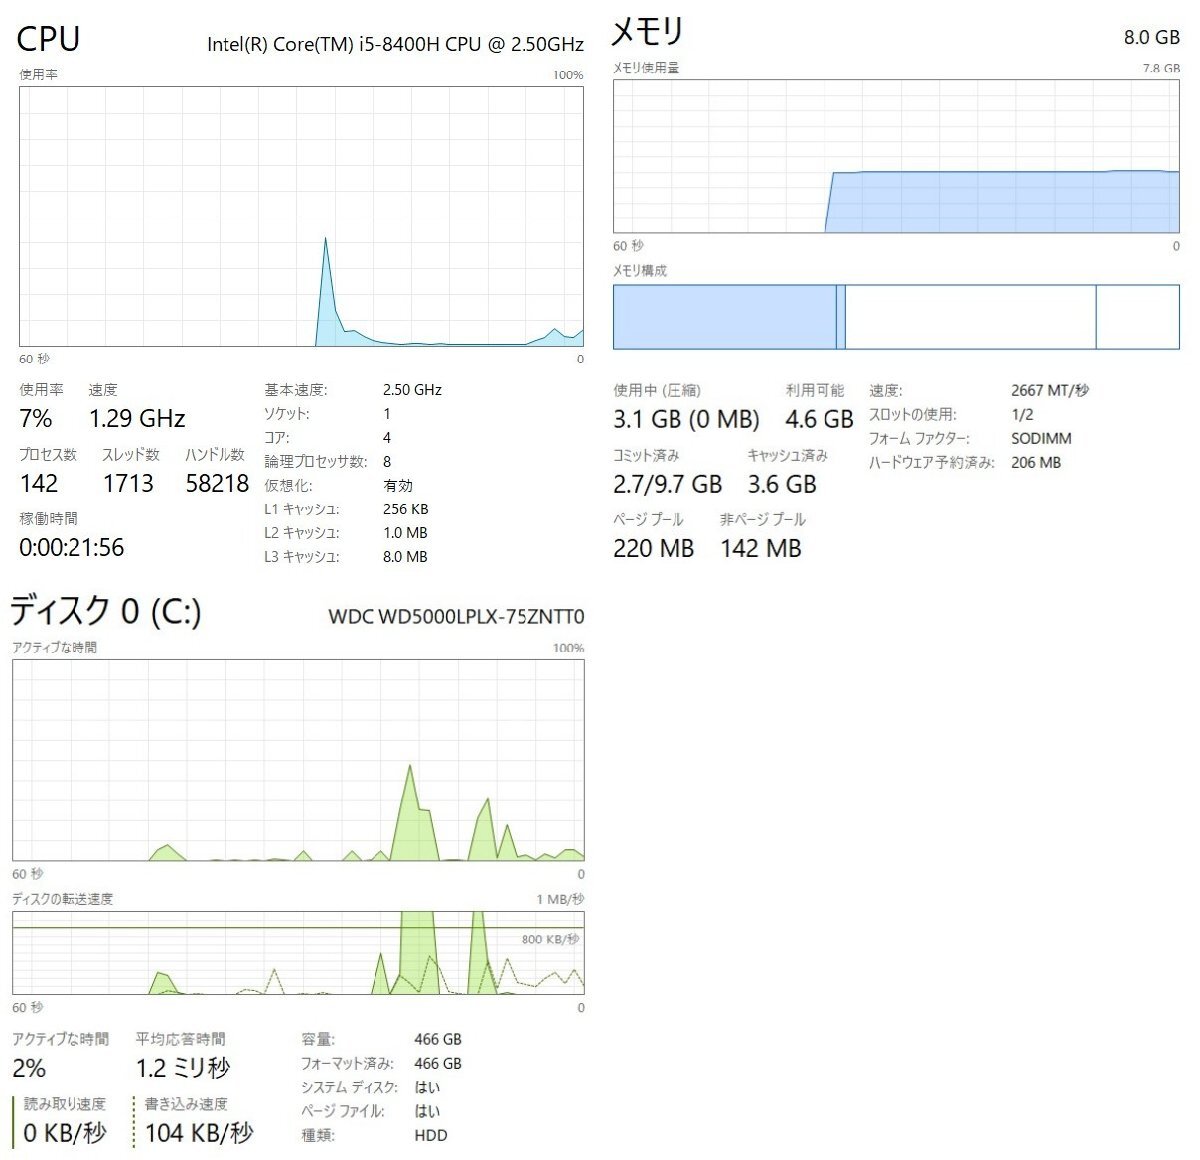Click the CPU usage graph
The width and height of the screenshot is (1200, 1160).
(x=301, y=216)
